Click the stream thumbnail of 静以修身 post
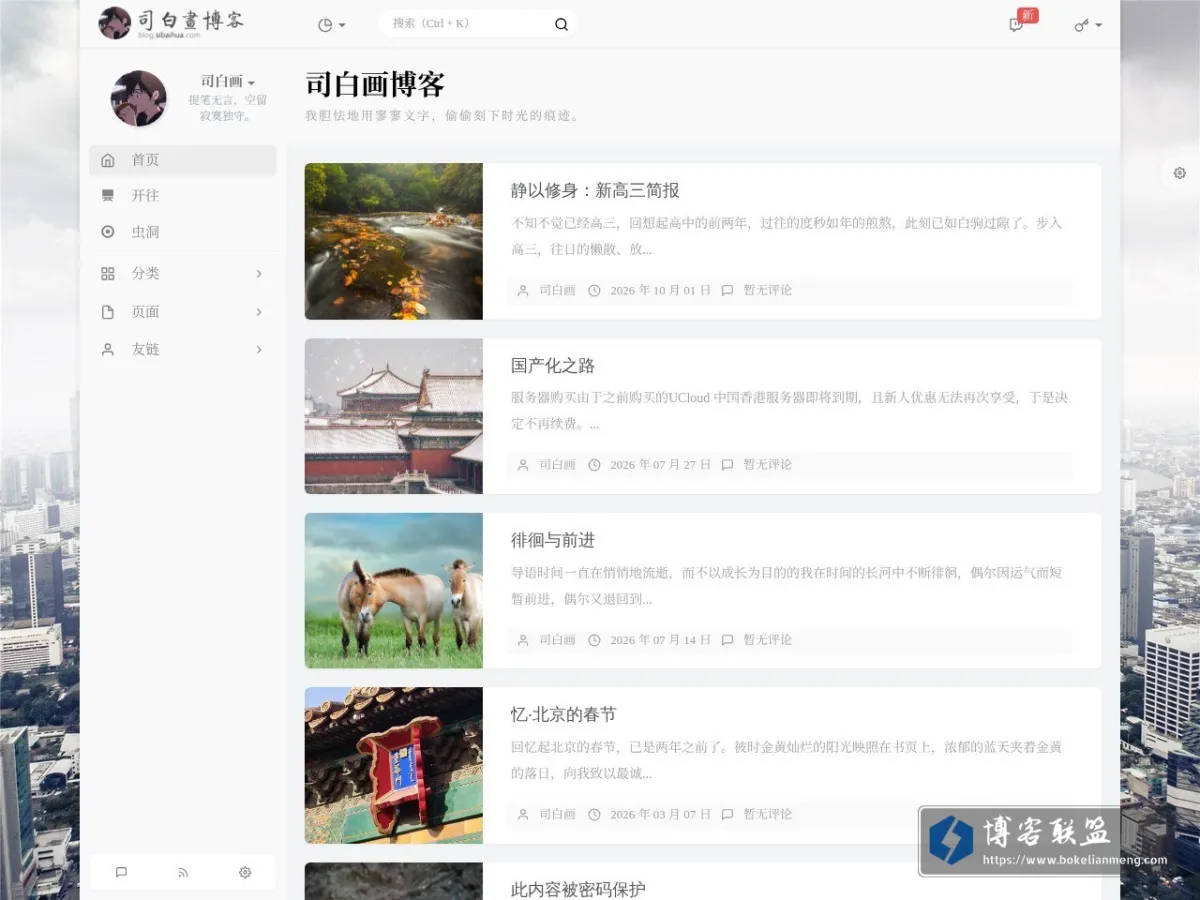The width and height of the screenshot is (1200, 900). coord(394,241)
